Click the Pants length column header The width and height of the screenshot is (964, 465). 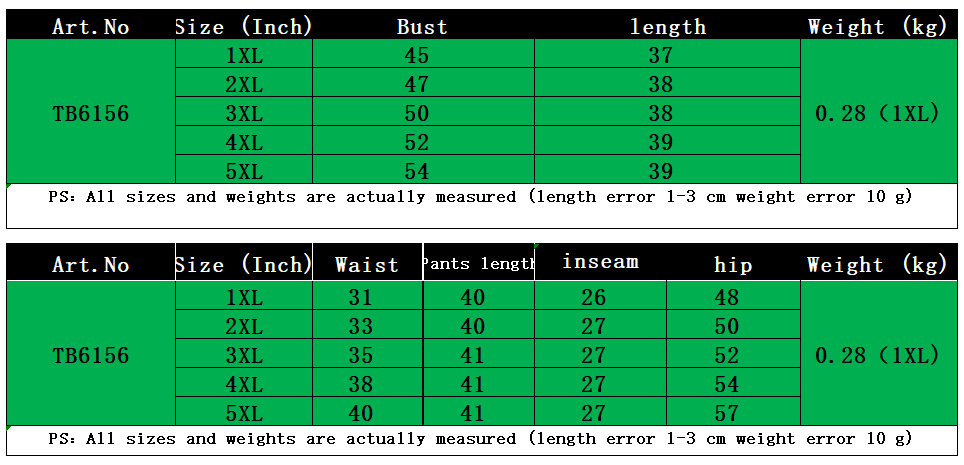(x=478, y=264)
